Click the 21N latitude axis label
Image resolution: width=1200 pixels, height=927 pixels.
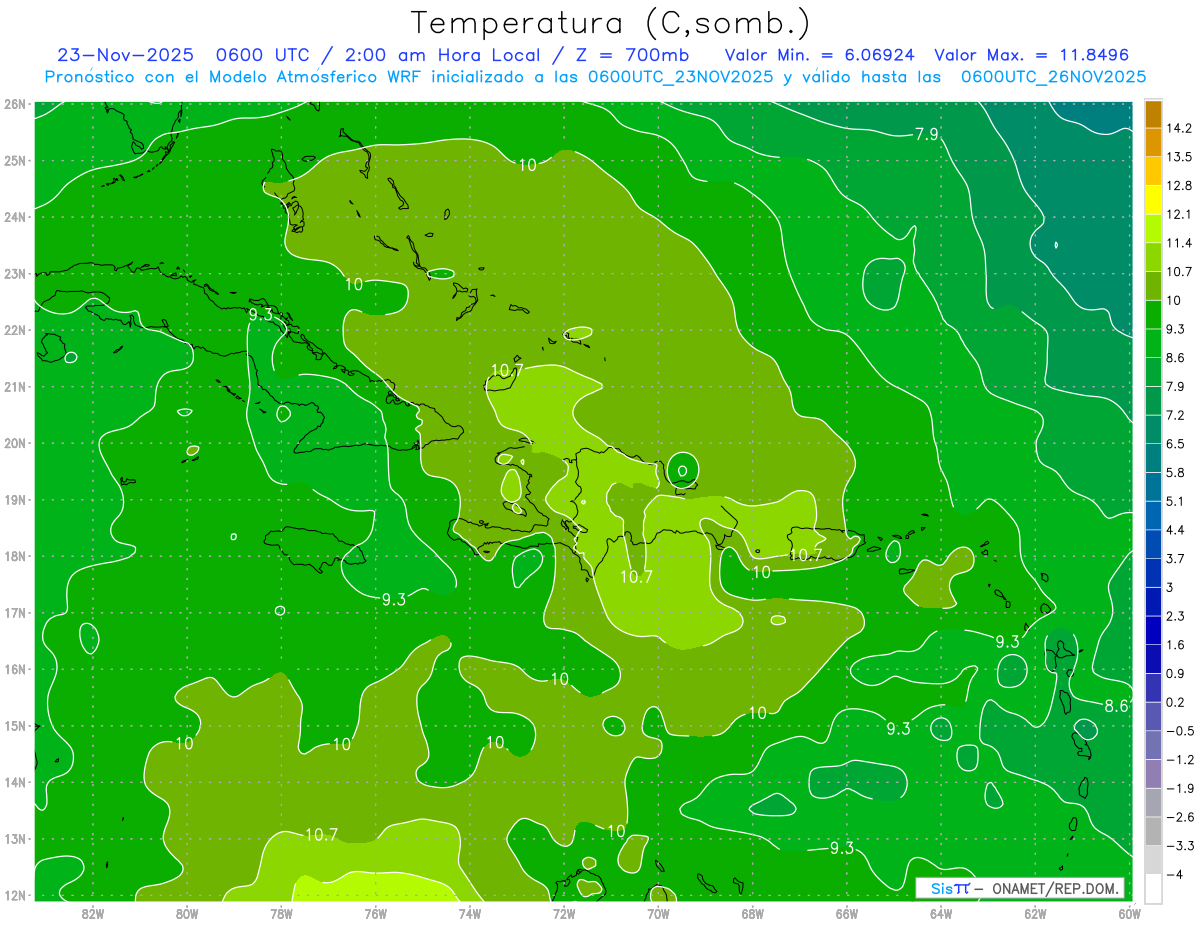pyautogui.click(x=14, y=386)
